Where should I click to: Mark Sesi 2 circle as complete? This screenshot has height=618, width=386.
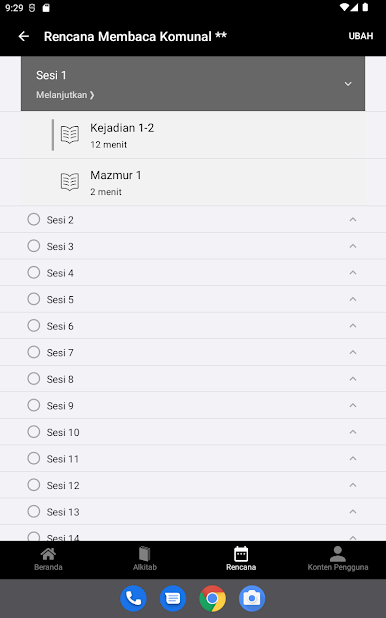[34, 219]
